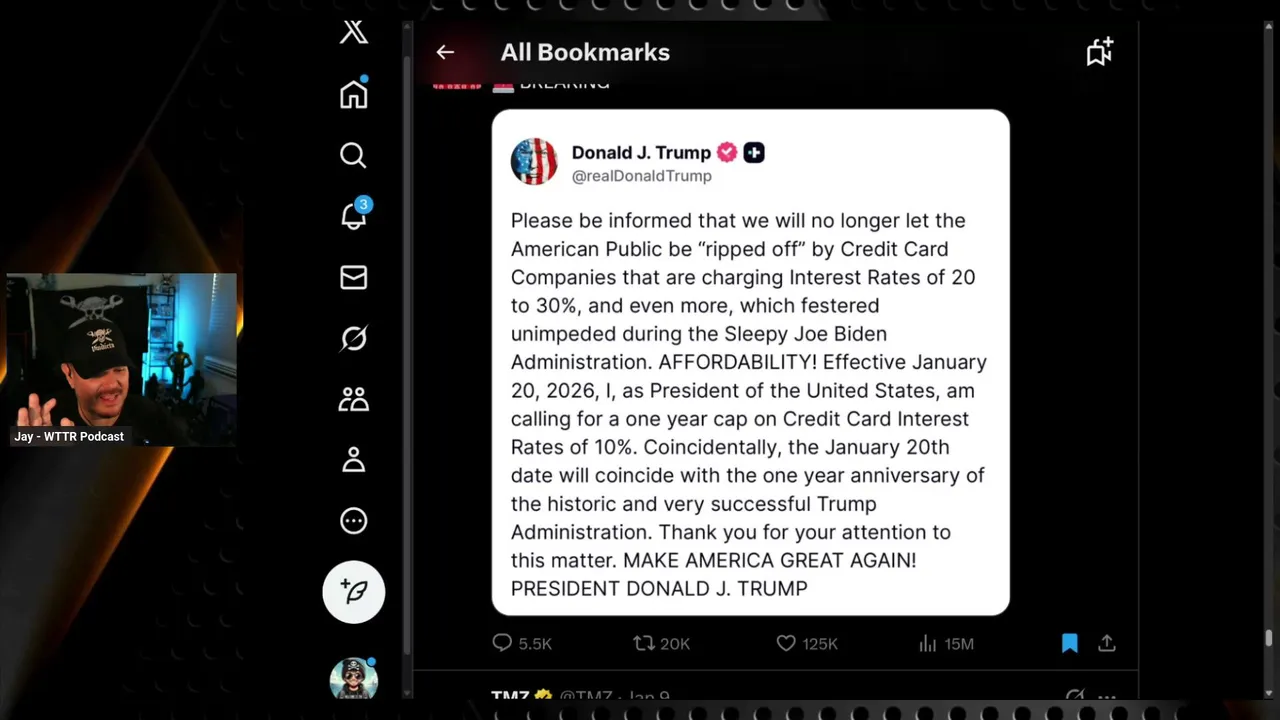Expand the More circle menu
Viewport: 1280px width, 720px height.
[354, 521]
